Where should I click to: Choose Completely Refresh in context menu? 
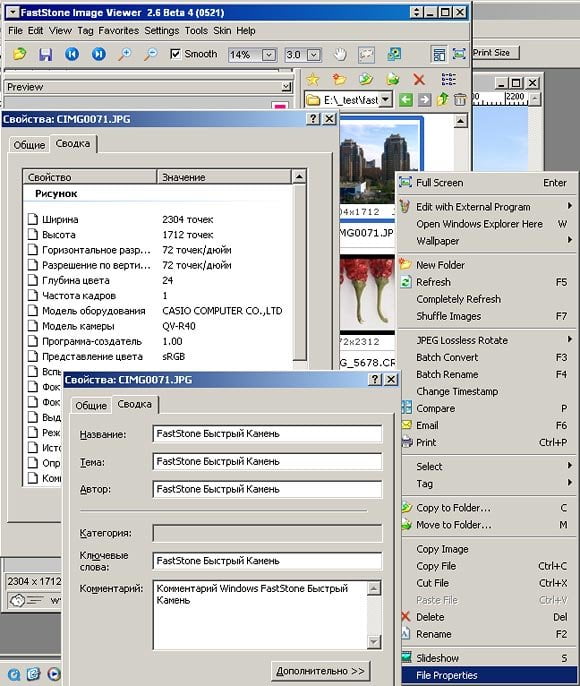487,299
